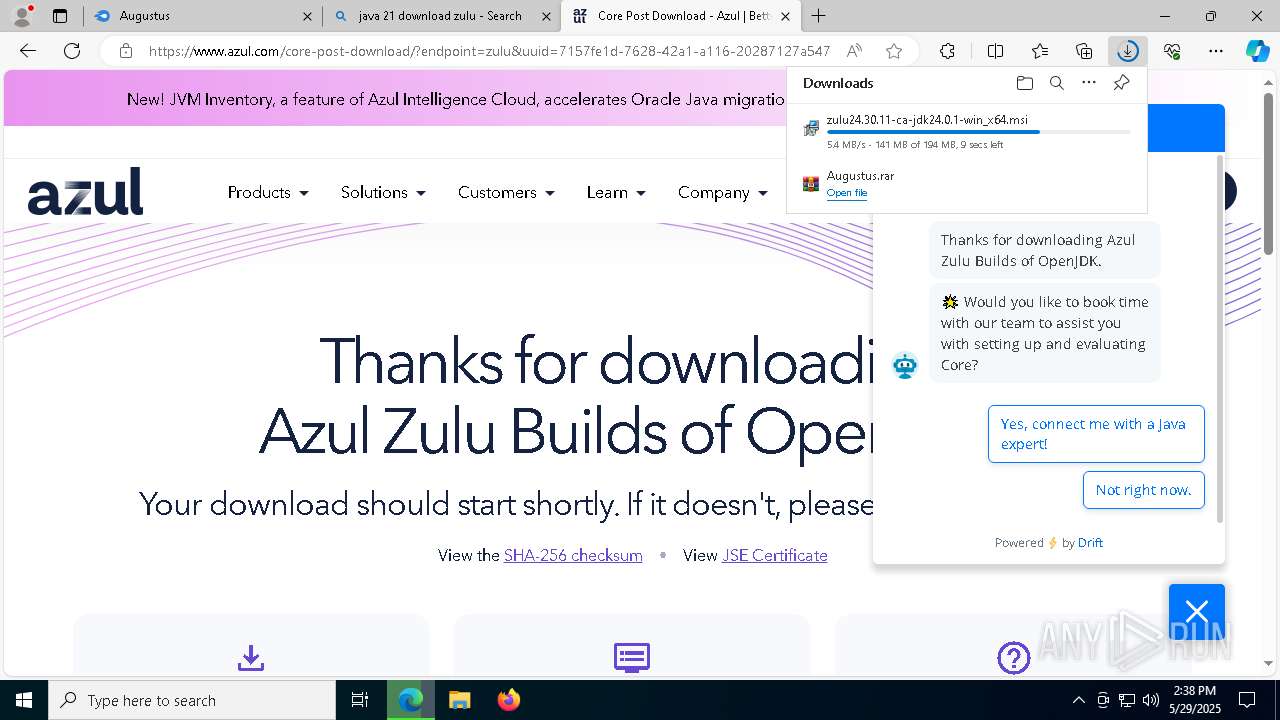Add this page to favorites star
1280x720 pixels.
click(x=894, y=51)
